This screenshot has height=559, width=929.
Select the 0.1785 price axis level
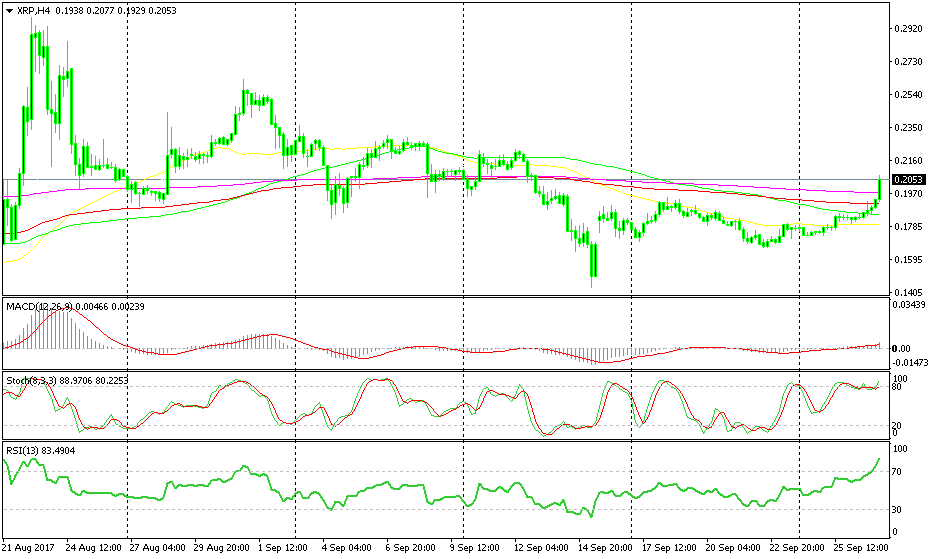907,226
